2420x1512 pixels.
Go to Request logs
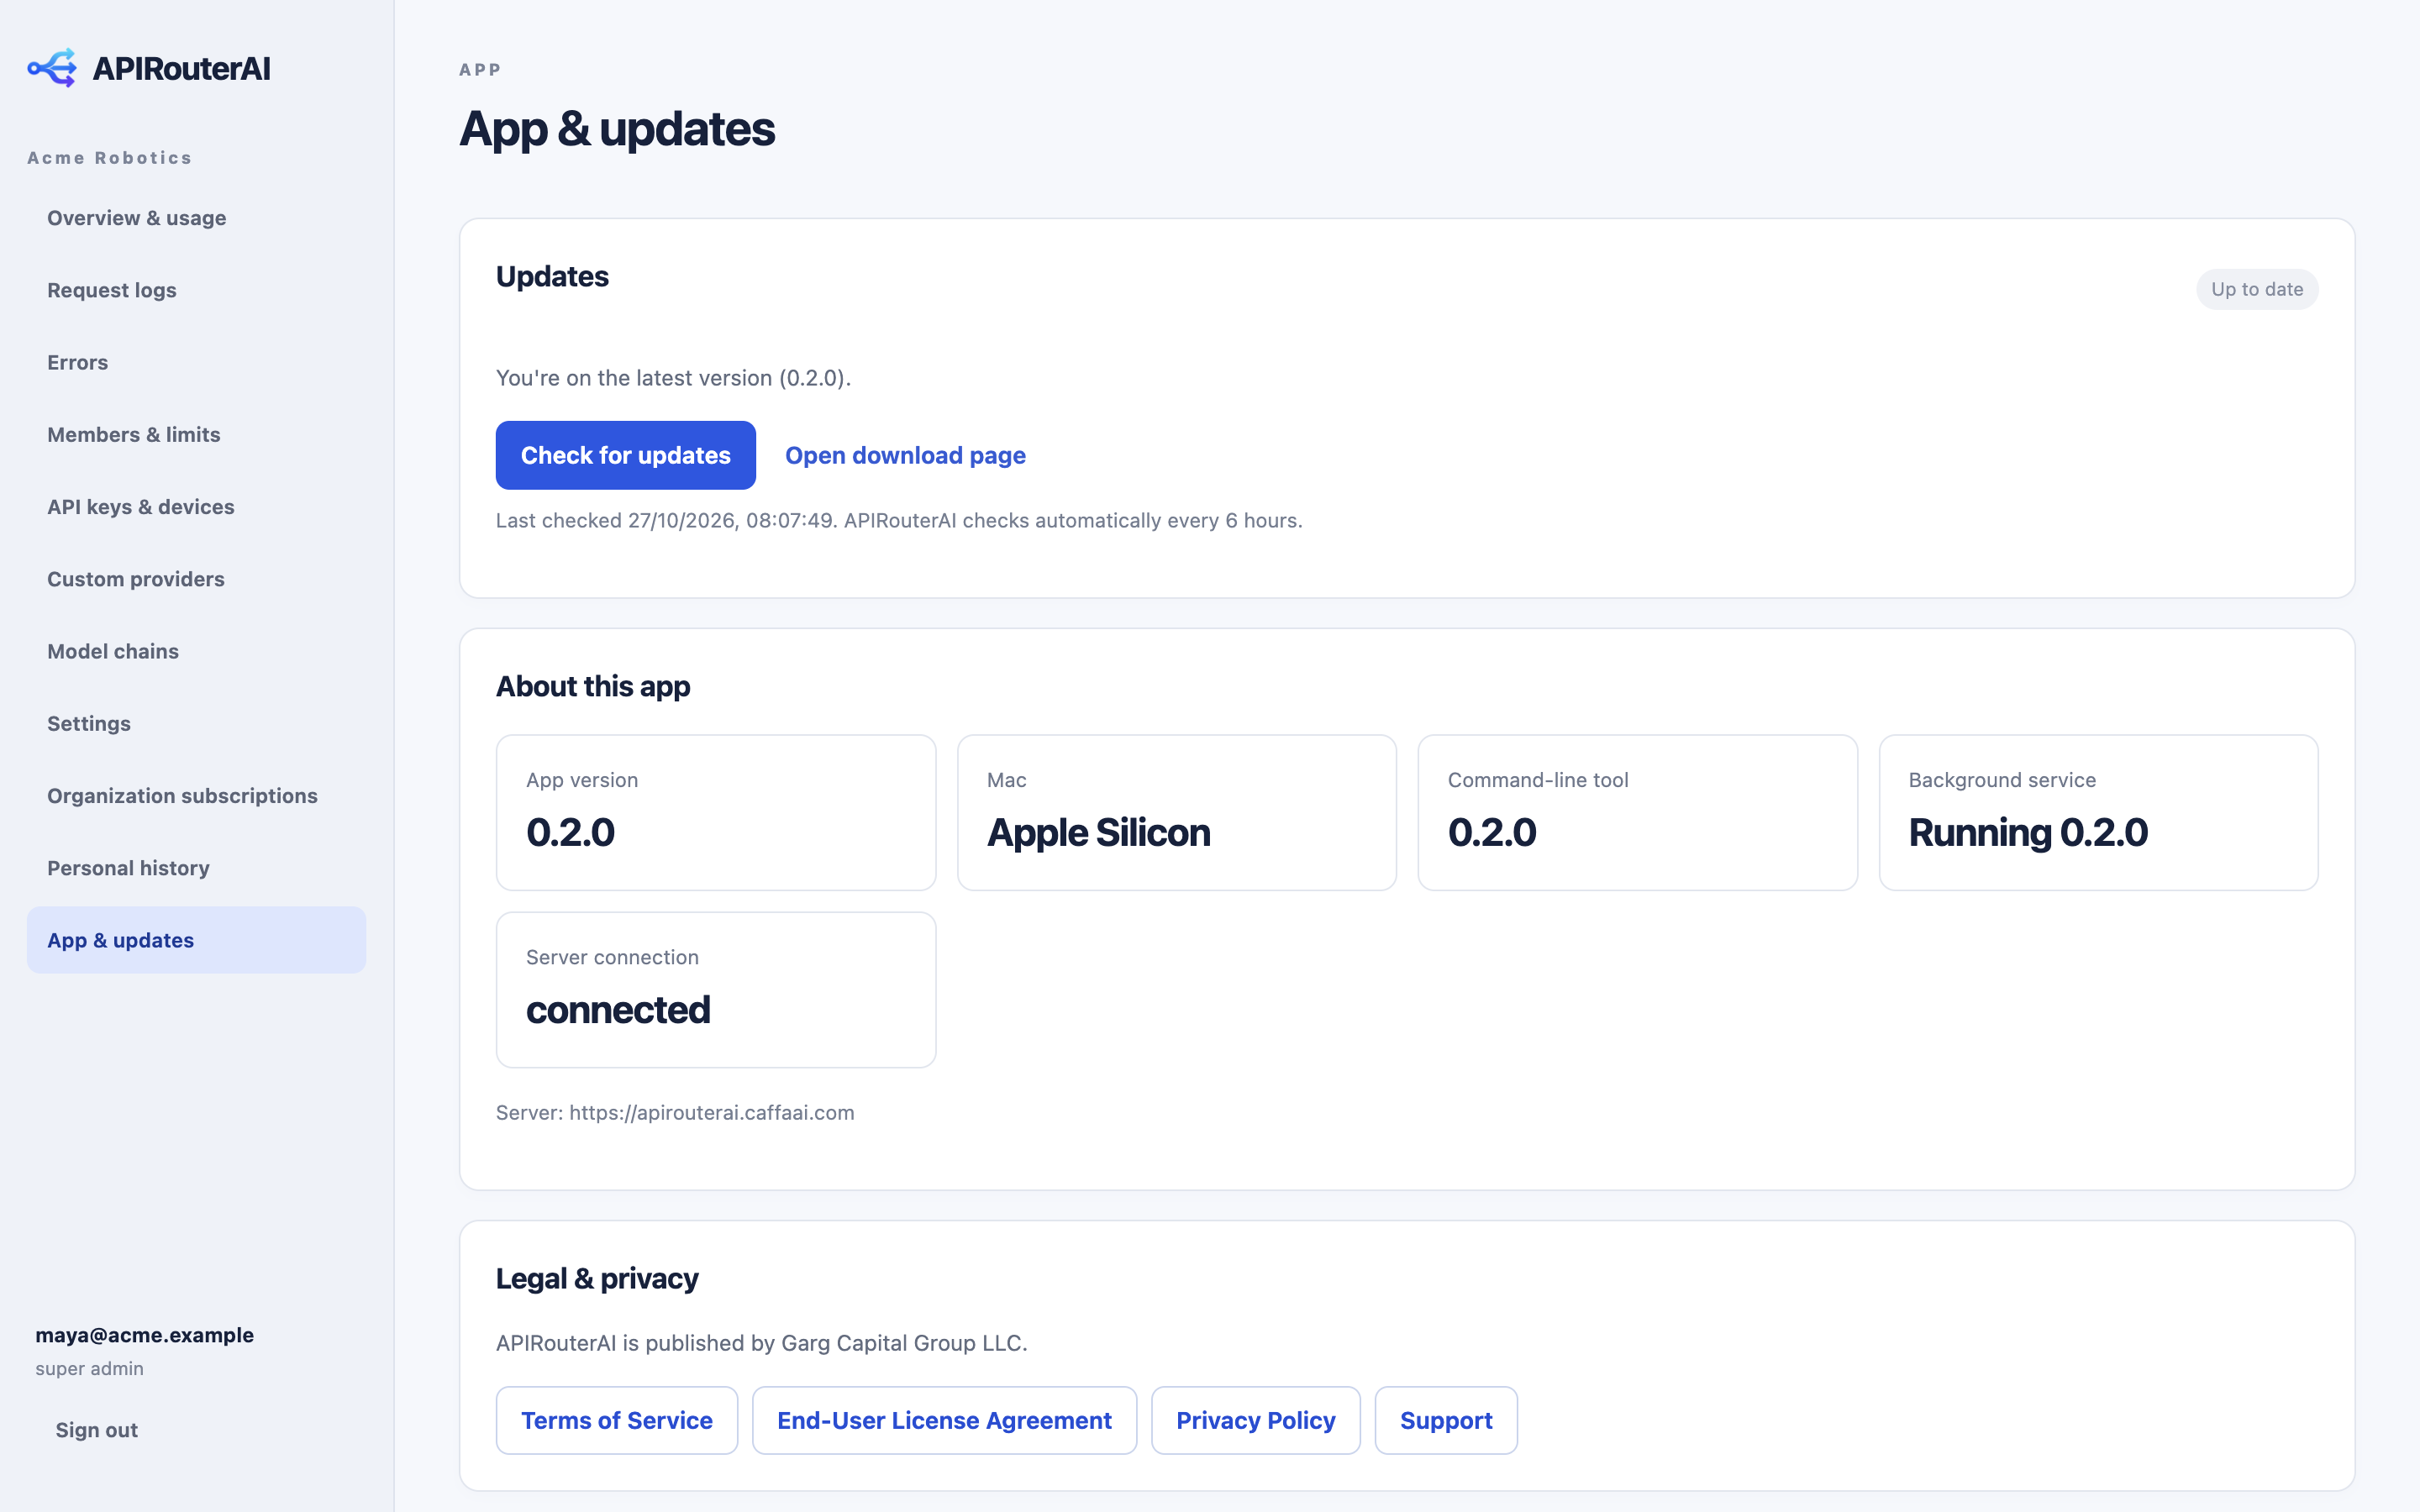pyautogui.click(x=196, y=290)
